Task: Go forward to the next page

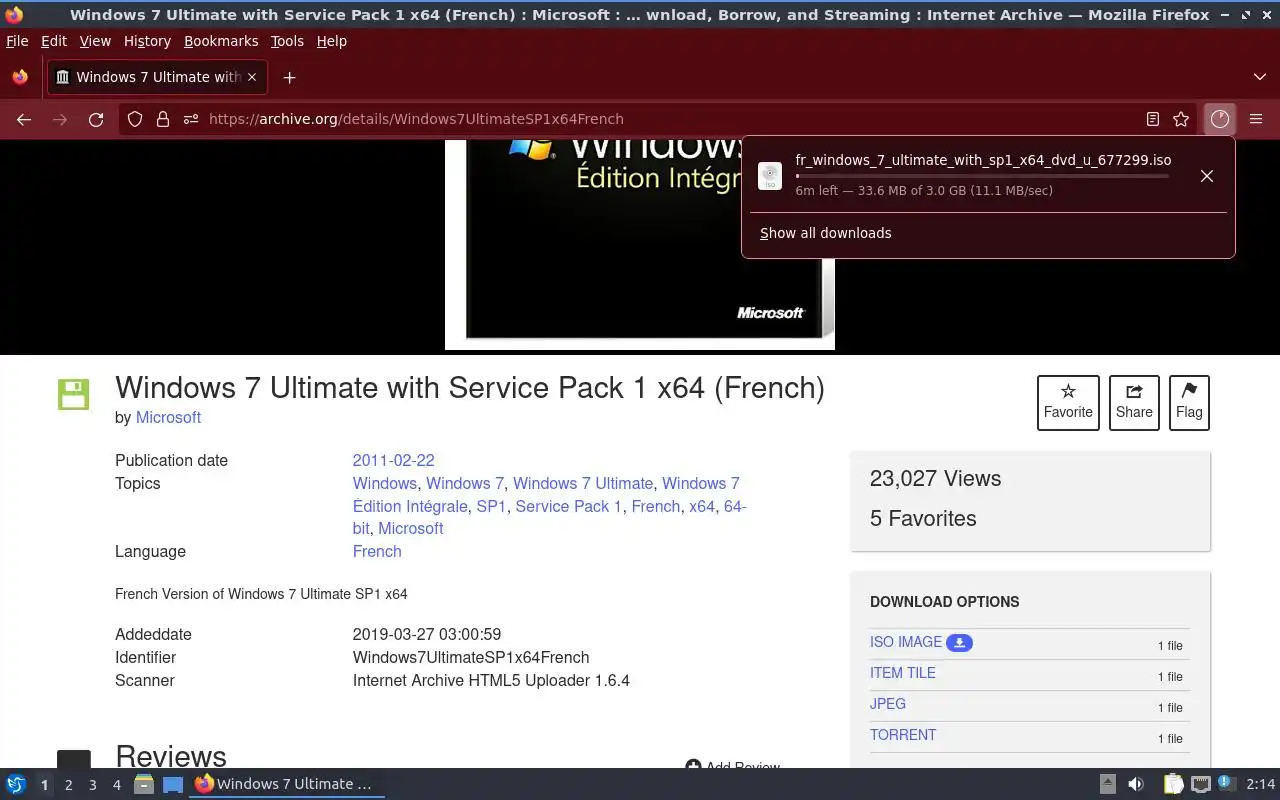Action: (x=60, y=119)
